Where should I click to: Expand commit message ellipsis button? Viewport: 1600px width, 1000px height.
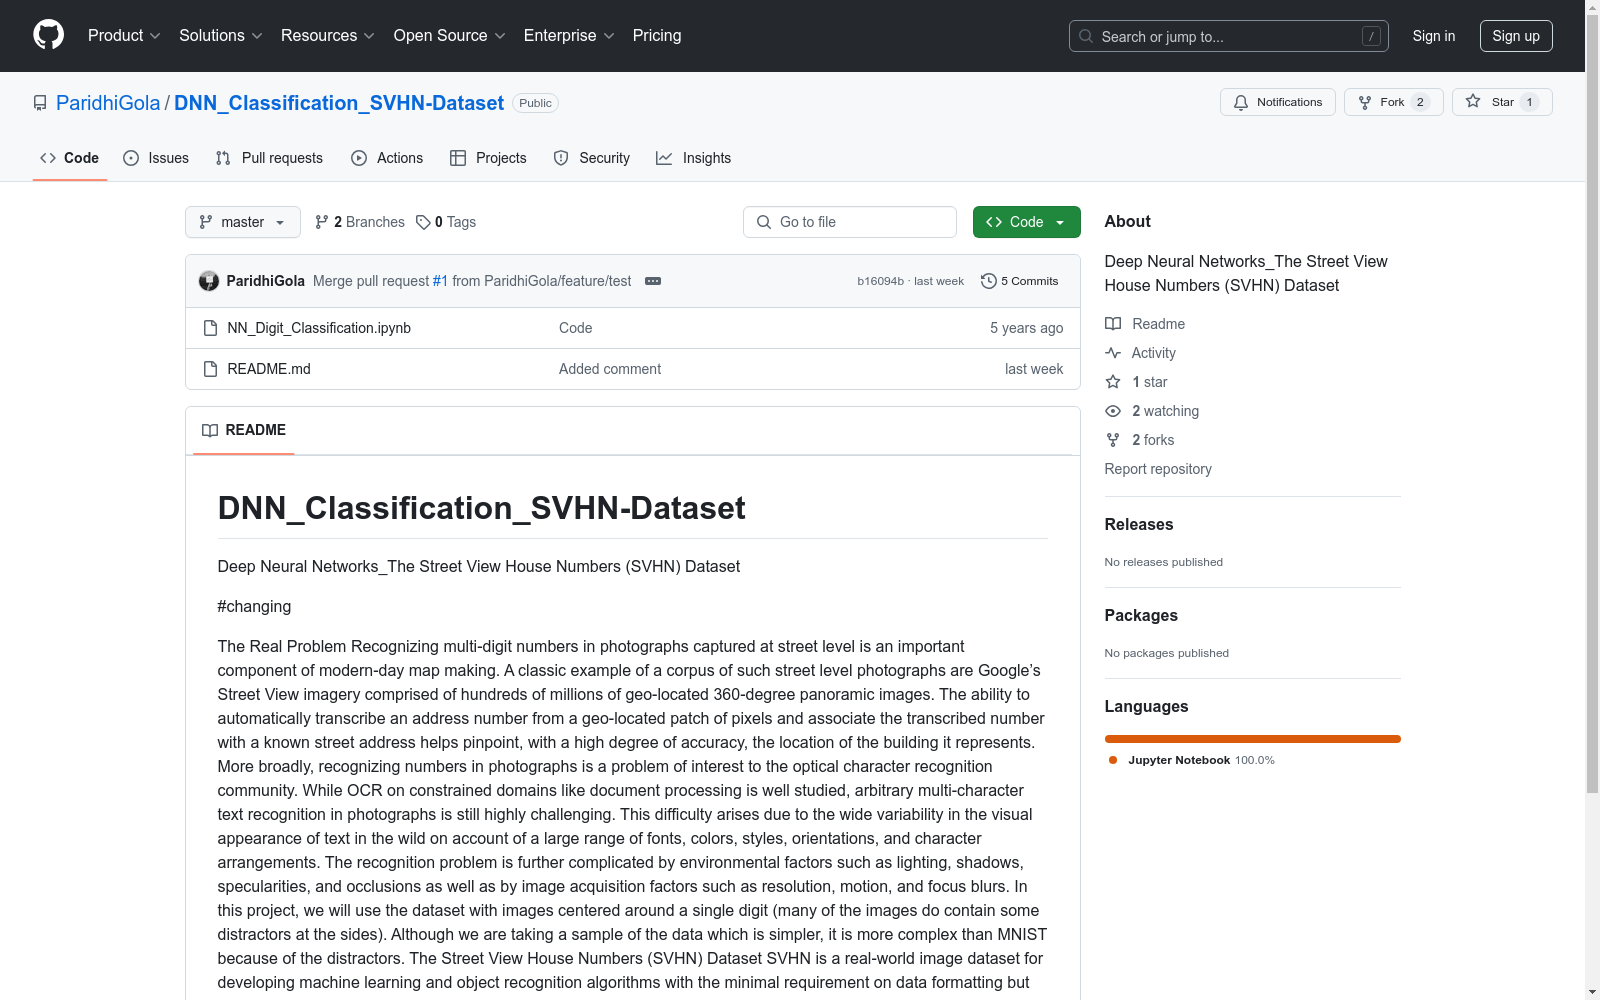[653, 281]
